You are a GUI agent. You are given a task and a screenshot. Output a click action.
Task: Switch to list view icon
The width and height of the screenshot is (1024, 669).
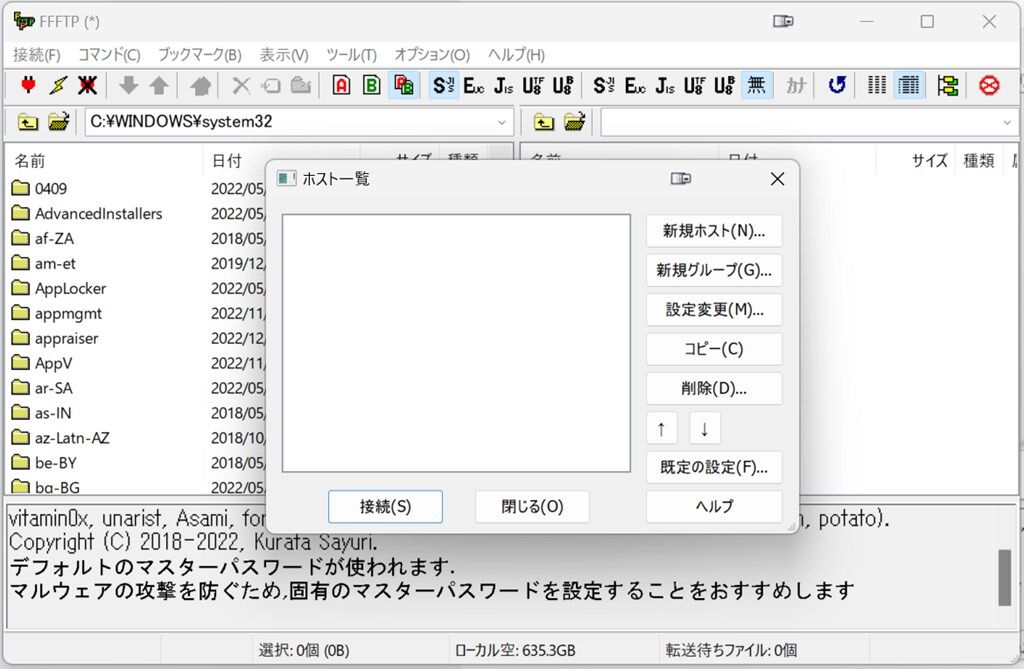pyautogui.click(x=876, y=86)
